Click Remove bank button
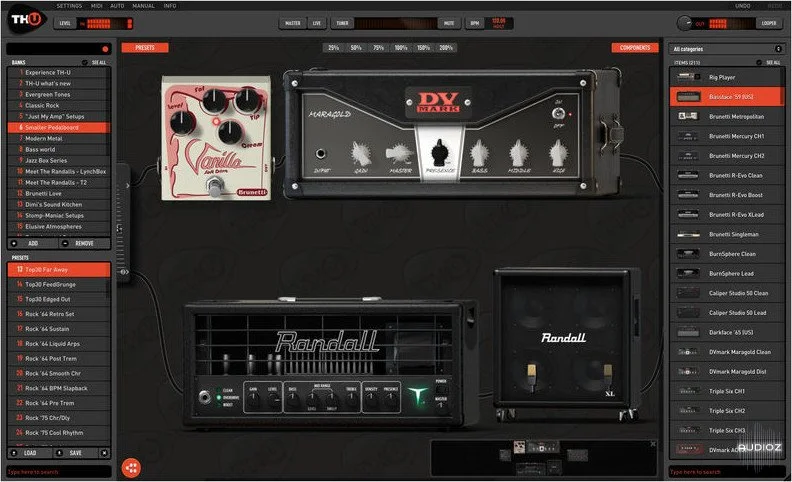This screenshot has width=792, height=482. coord(84,244)
